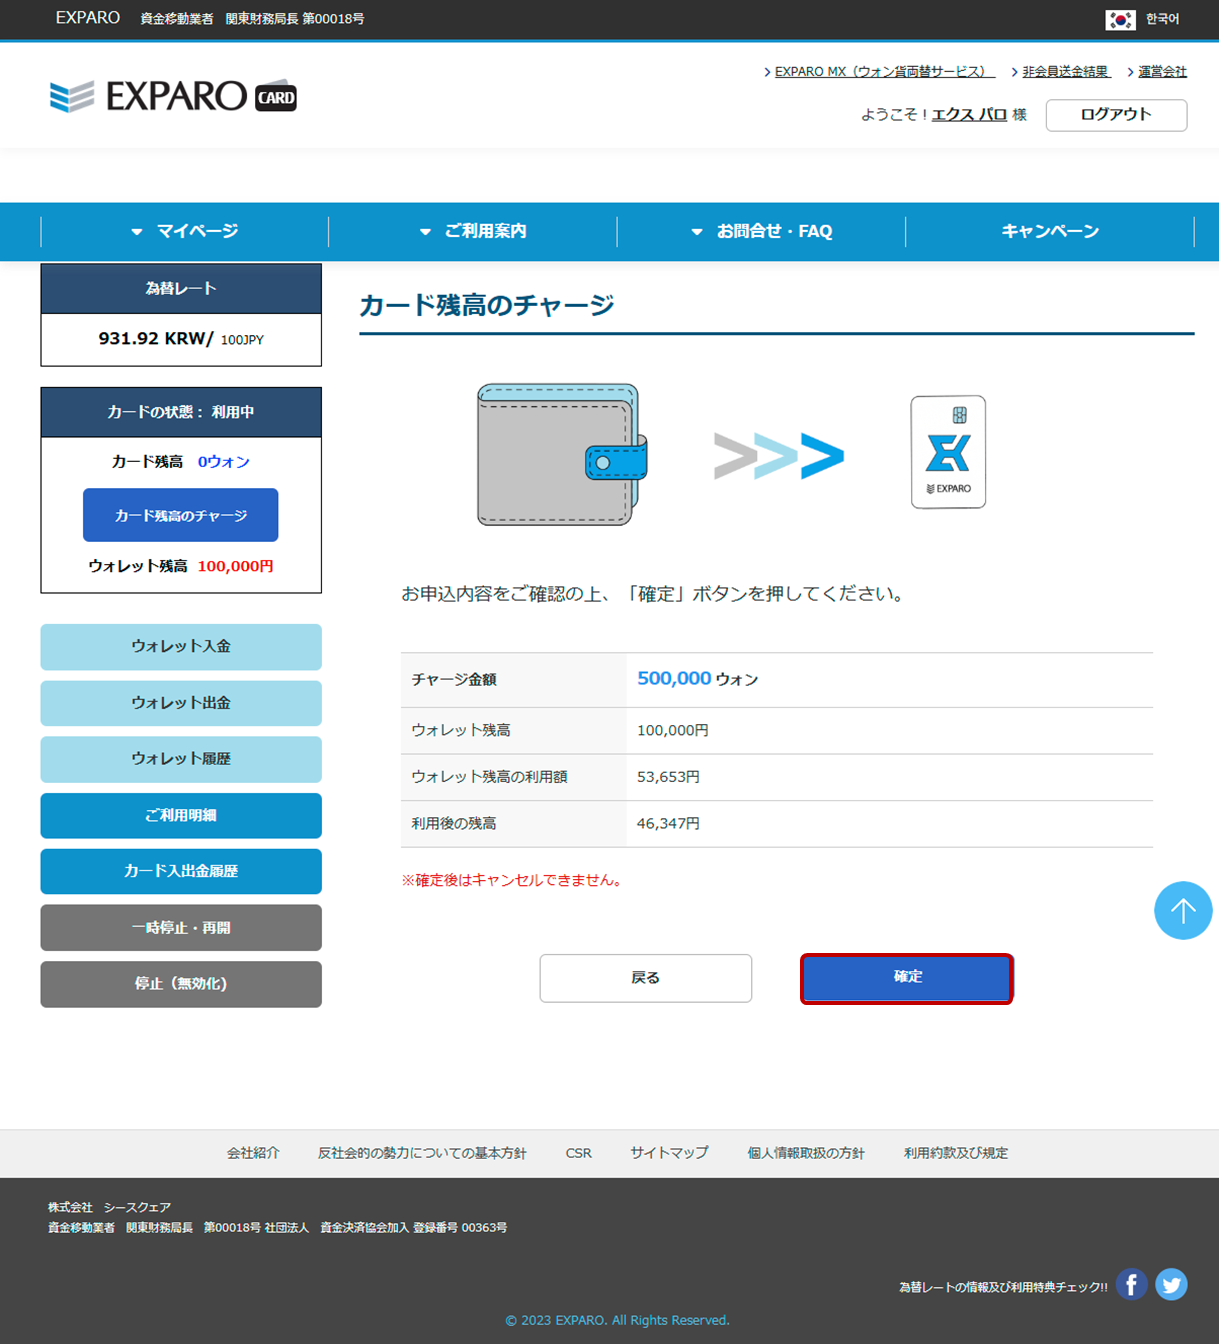Screen dimensions: 1219x1344
Task: Open the Twitter page icon
Action: coord(1171,1284)
